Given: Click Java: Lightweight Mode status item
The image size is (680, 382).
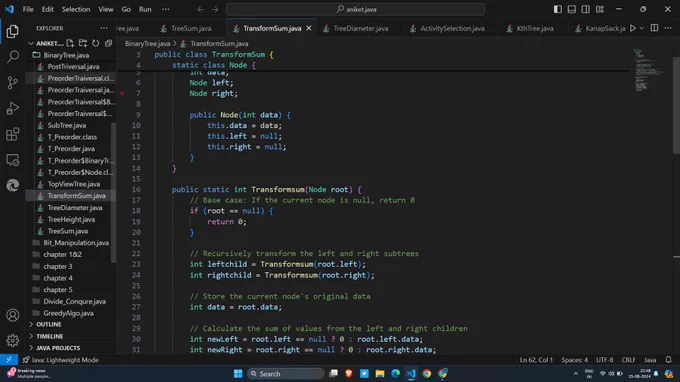Looking at the screenshot, I should coord(60,360).
